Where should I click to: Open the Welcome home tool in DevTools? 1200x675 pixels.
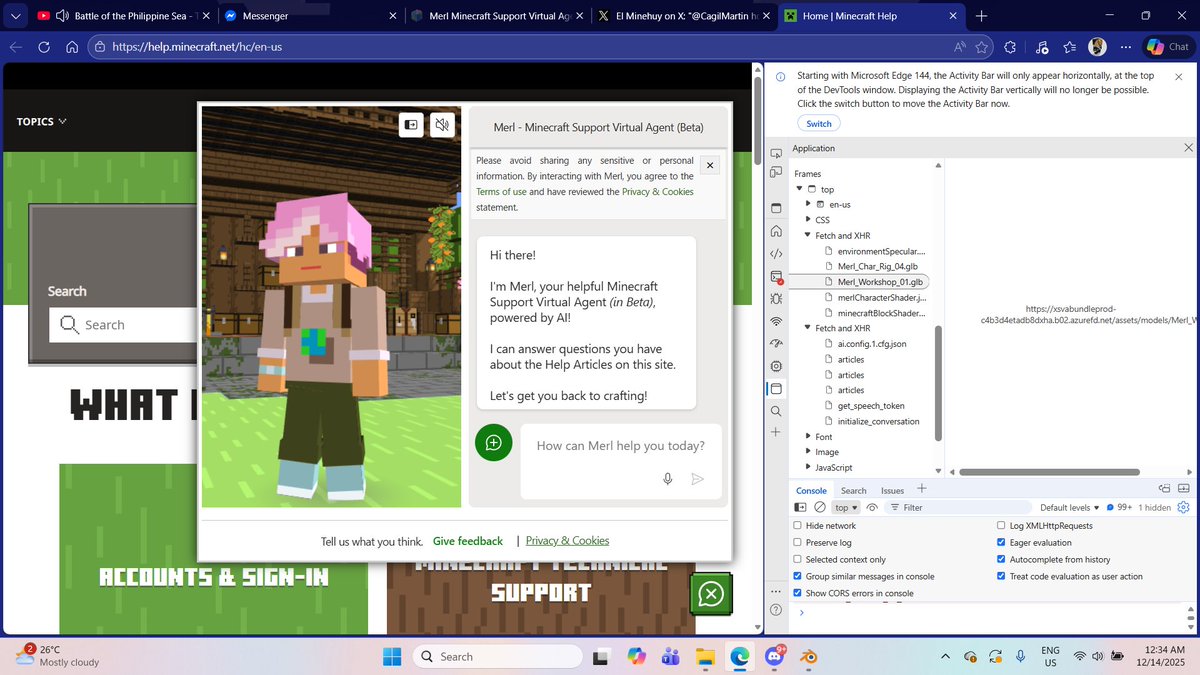[776, 231]
